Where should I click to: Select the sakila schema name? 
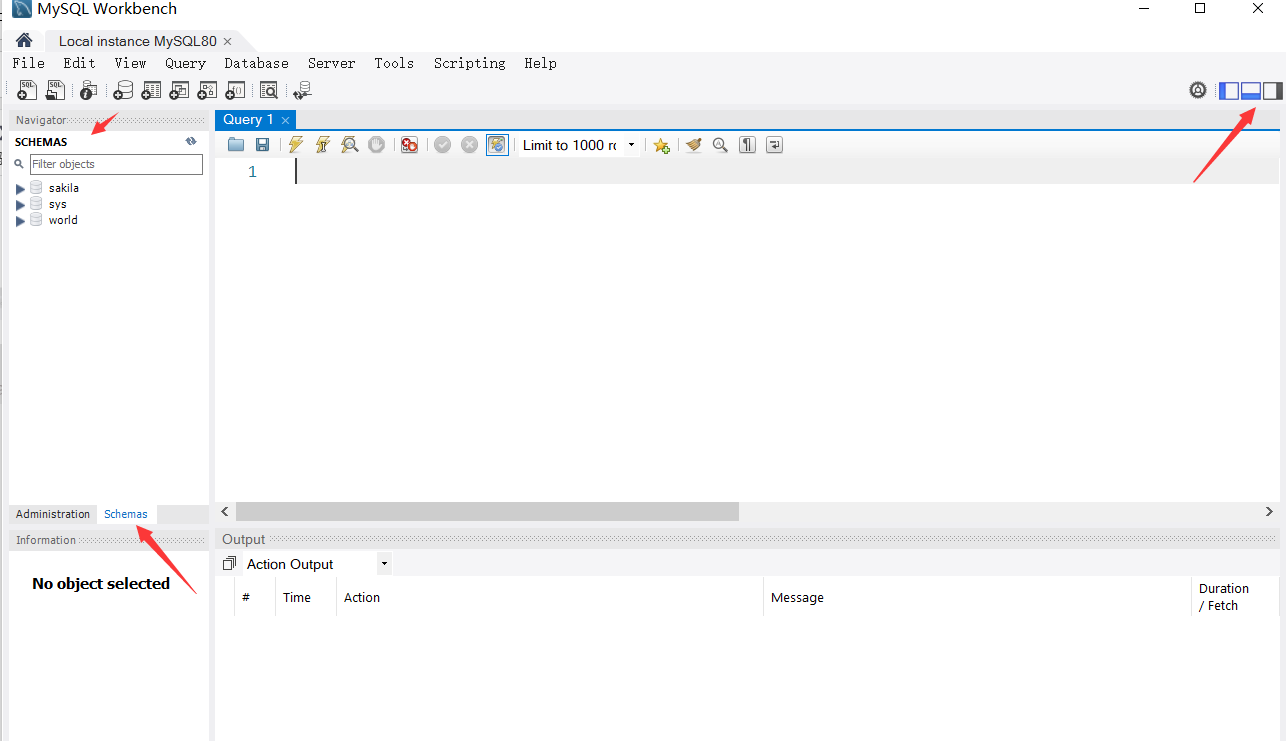click(x=64, y=188)
